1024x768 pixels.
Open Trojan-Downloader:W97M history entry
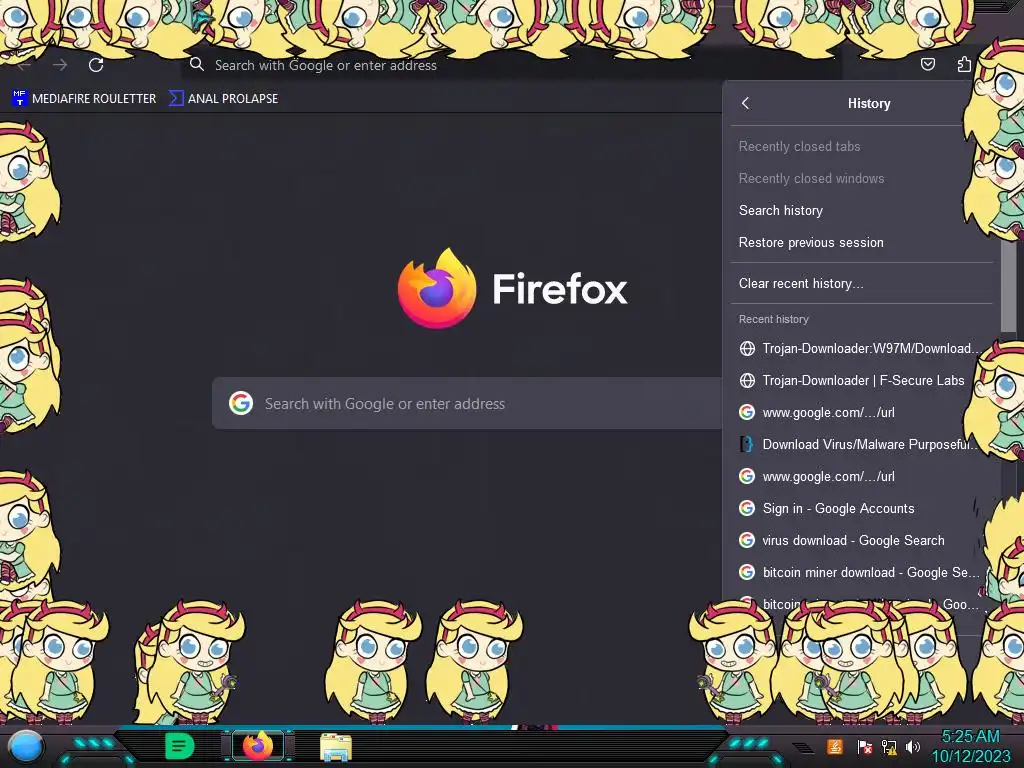pos(861,348)
